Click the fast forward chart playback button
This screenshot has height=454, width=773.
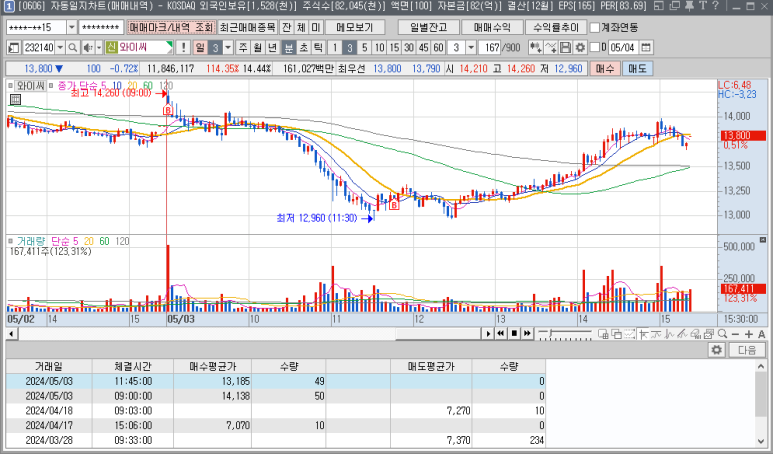(x=527, y=334)
